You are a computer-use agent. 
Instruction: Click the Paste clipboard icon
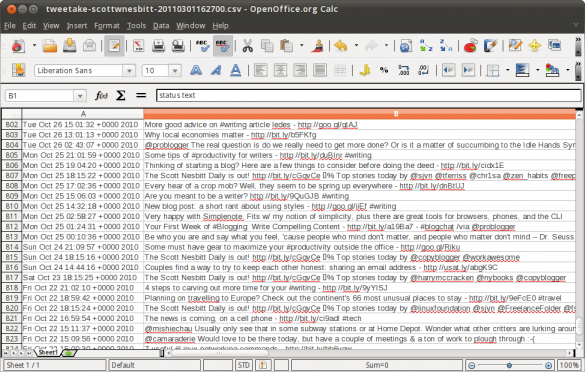(287, 46)
